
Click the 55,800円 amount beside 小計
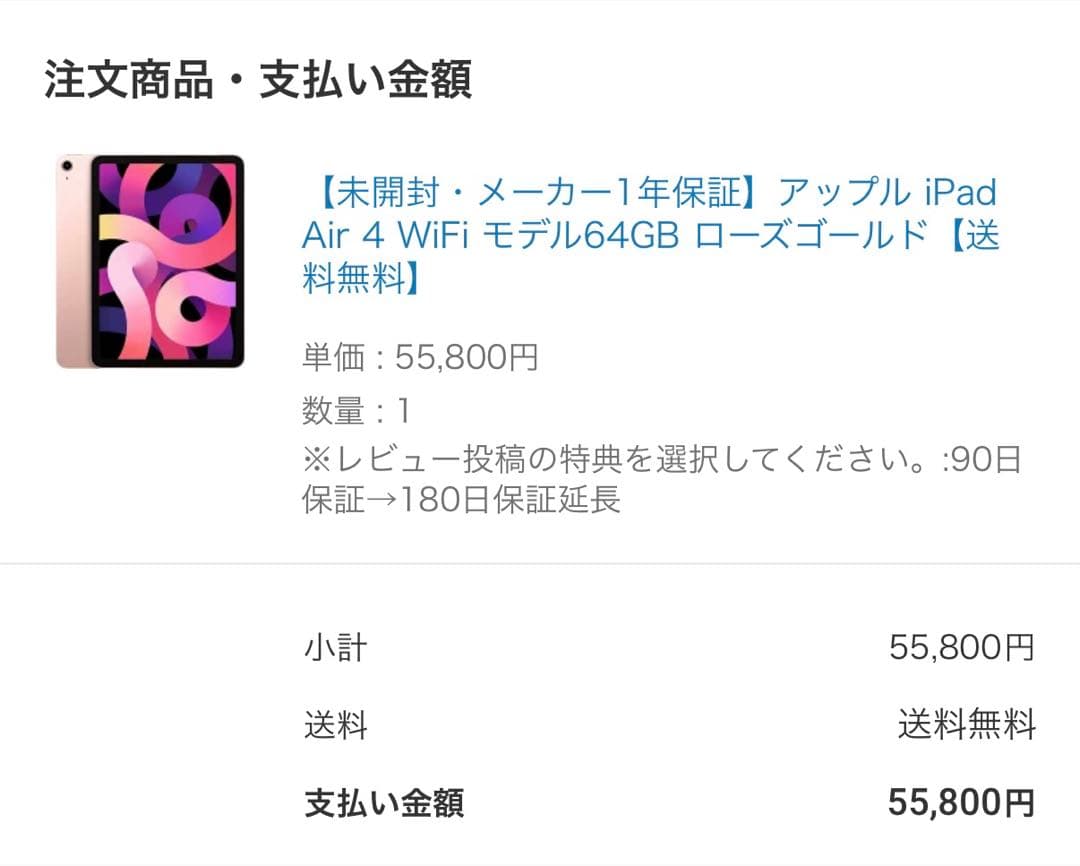961,648
